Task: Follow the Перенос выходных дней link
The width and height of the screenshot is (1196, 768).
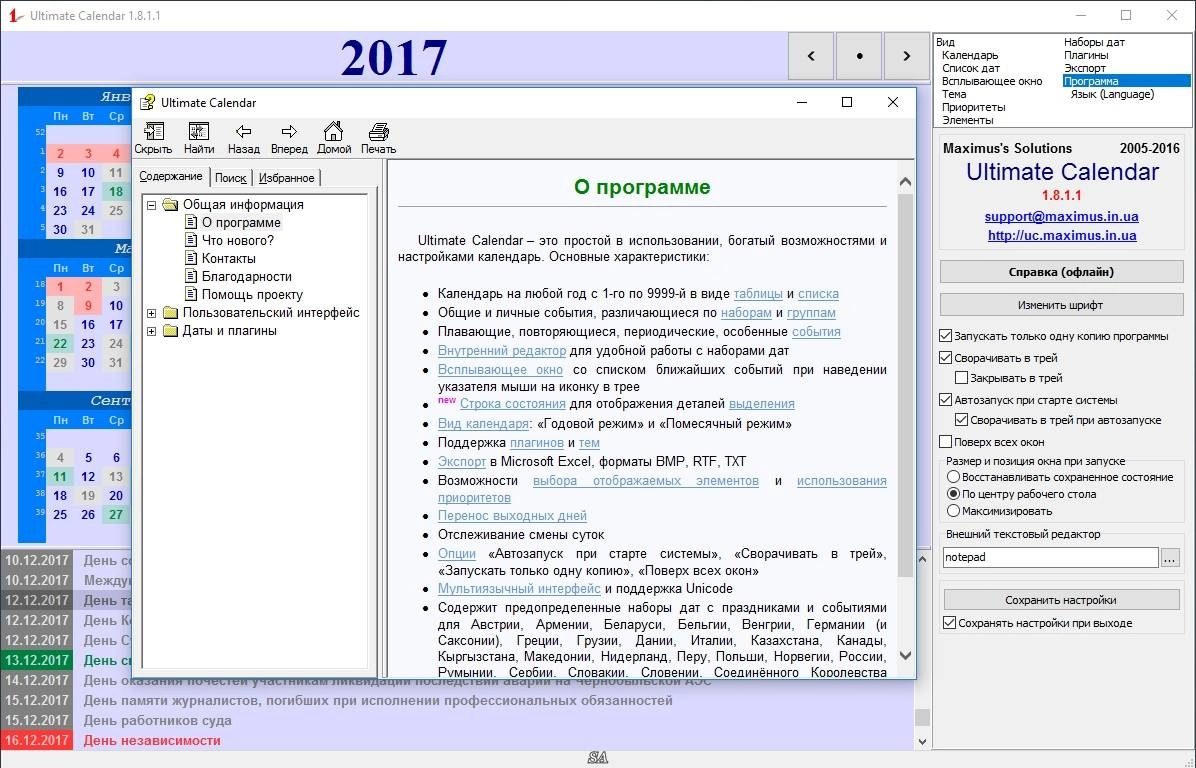Action: (x=512, y=516)
